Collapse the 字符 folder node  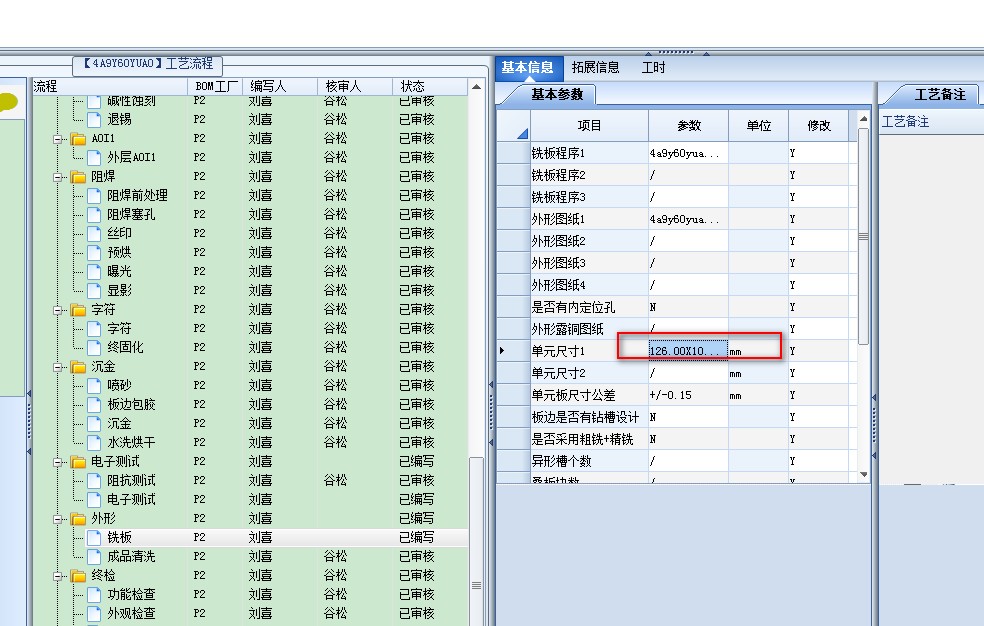coord(58,310)
